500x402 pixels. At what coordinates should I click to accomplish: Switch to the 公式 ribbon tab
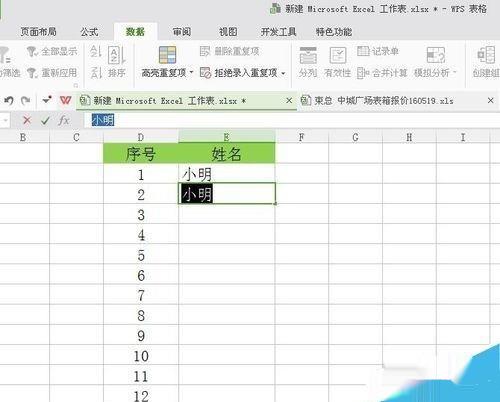(x=89, y=32)
